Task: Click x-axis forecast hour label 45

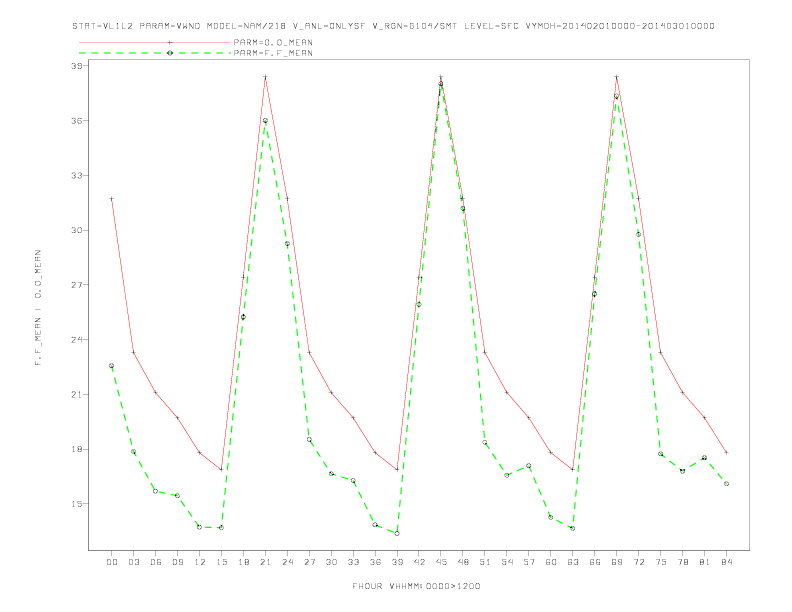Action: click(441, 562)
